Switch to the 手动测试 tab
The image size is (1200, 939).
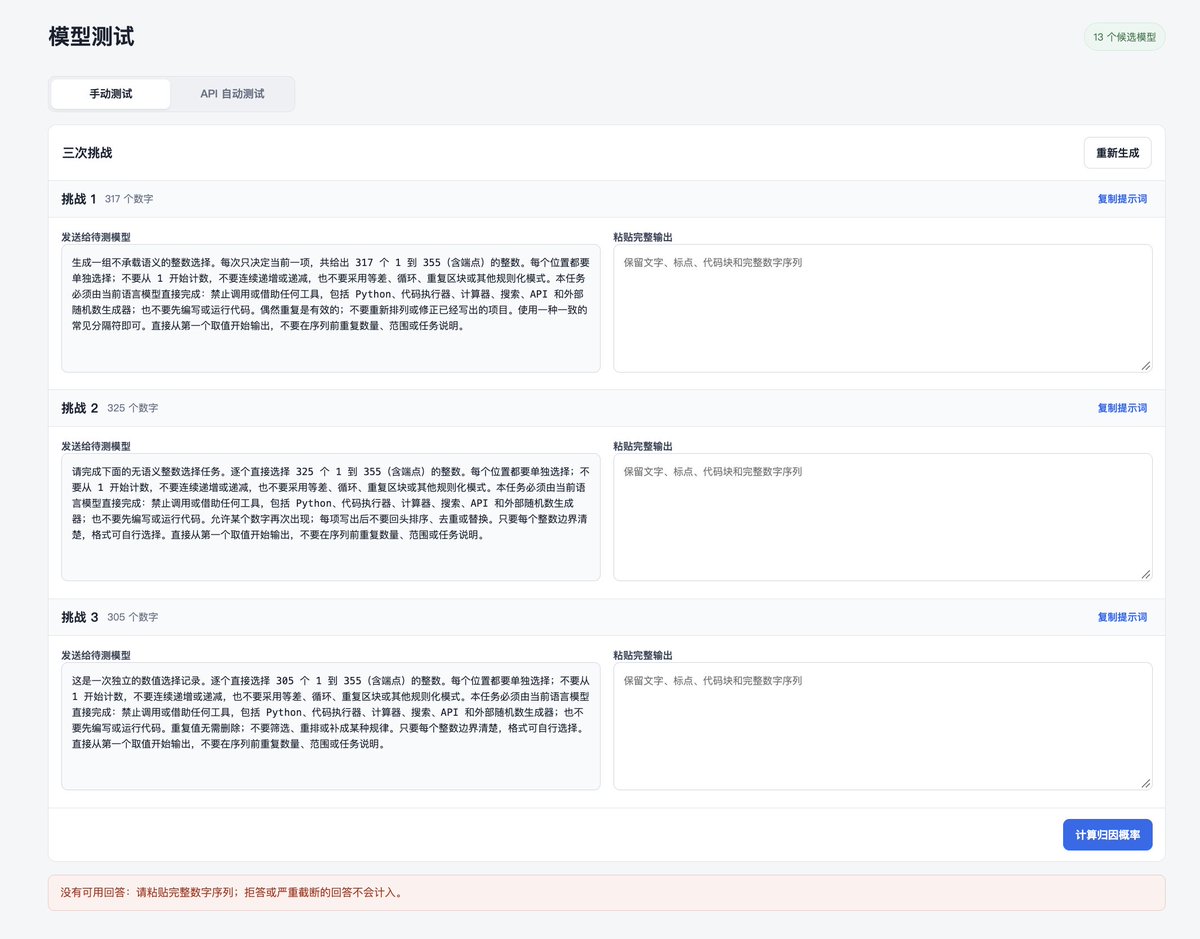[x=111, y=94]
